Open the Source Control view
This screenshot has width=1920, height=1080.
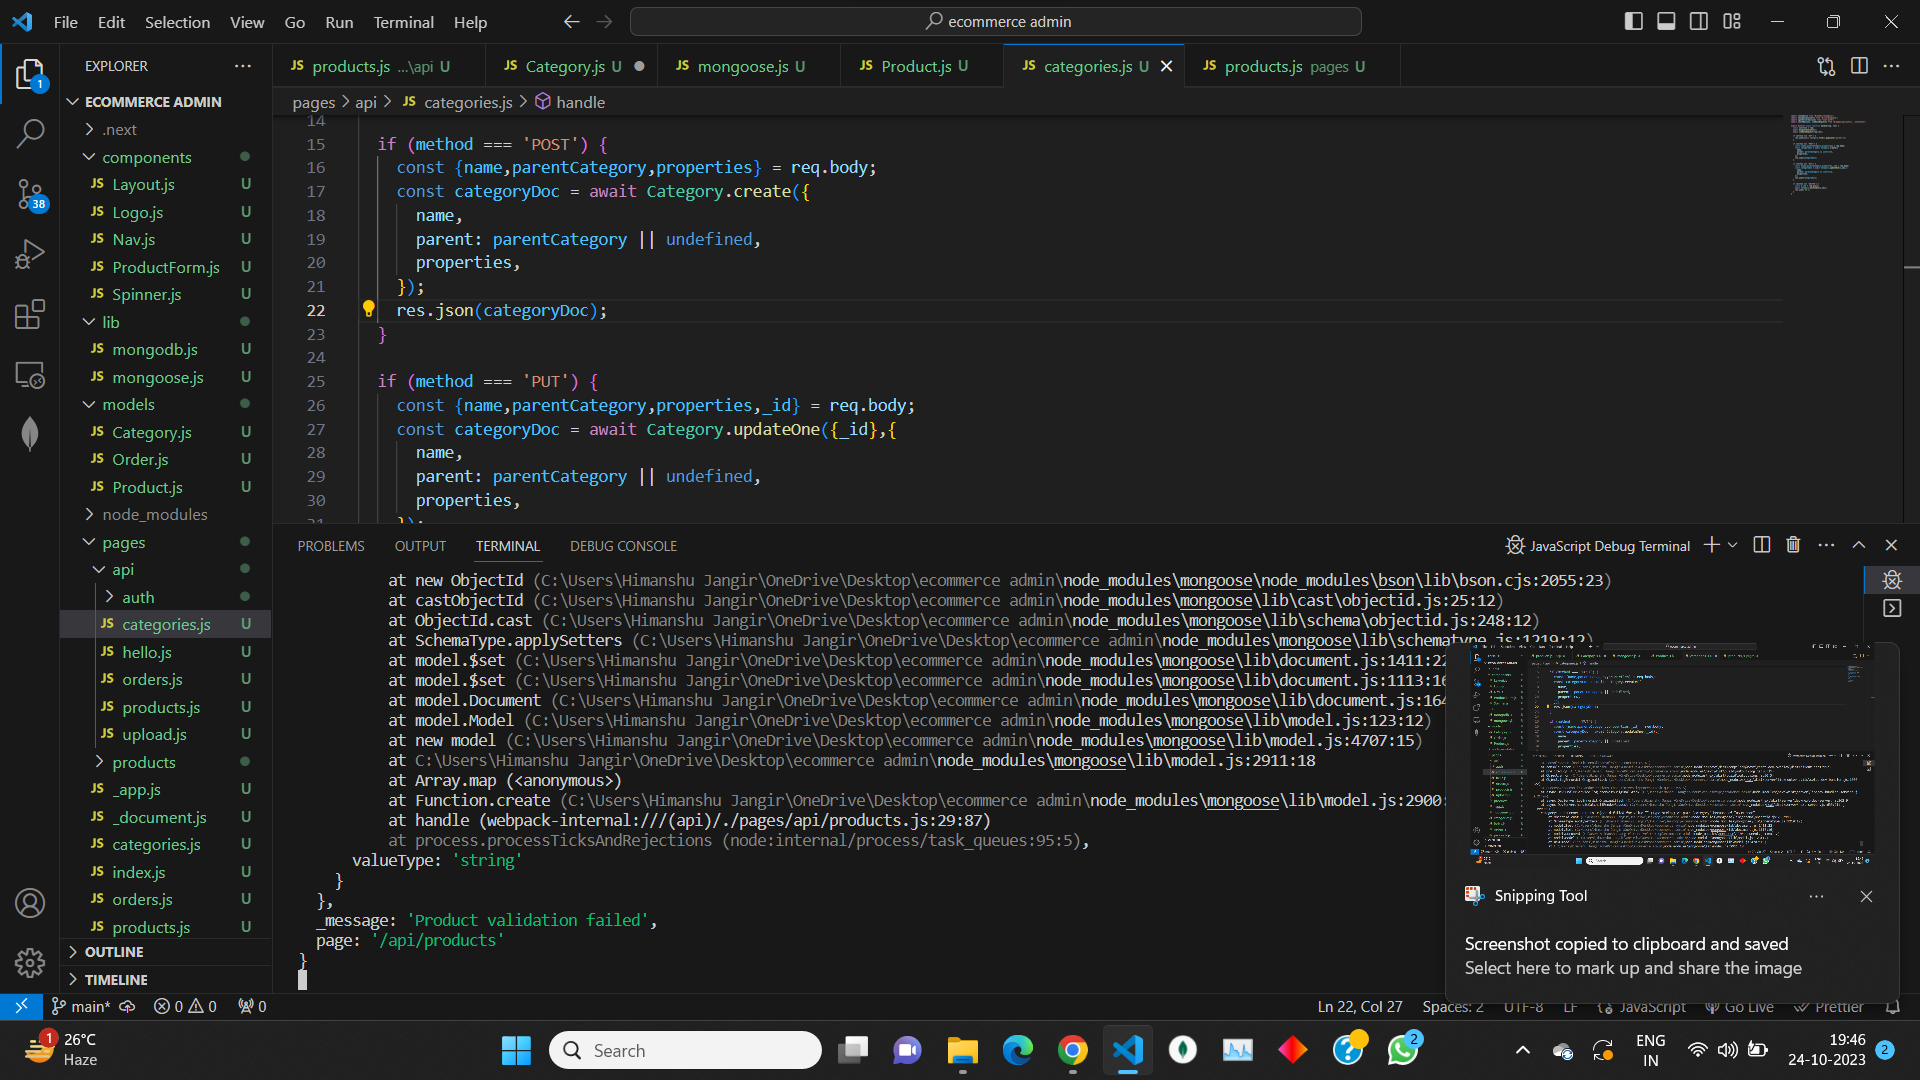click(x=30, y=195)
